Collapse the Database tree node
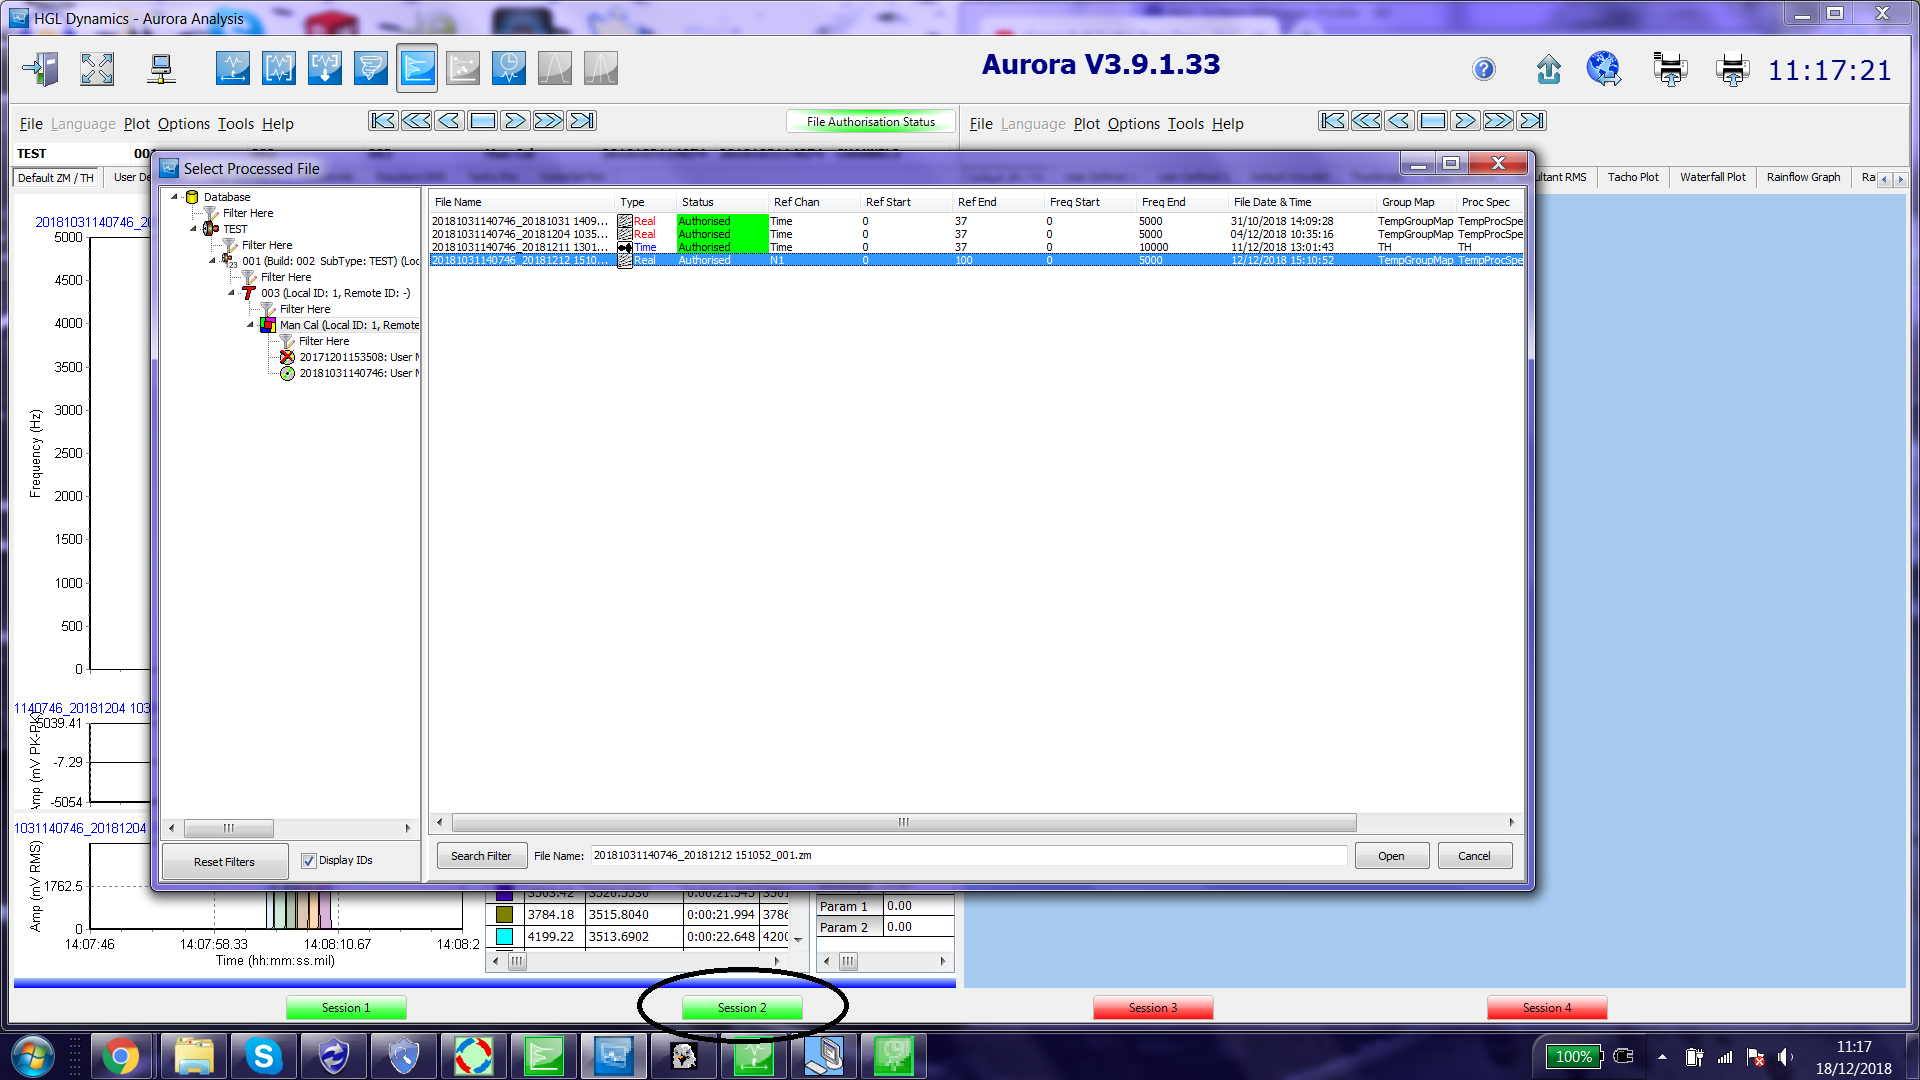Image resolution: width=1920 pixels, height=1080 pixels. (x=175, y=197)
